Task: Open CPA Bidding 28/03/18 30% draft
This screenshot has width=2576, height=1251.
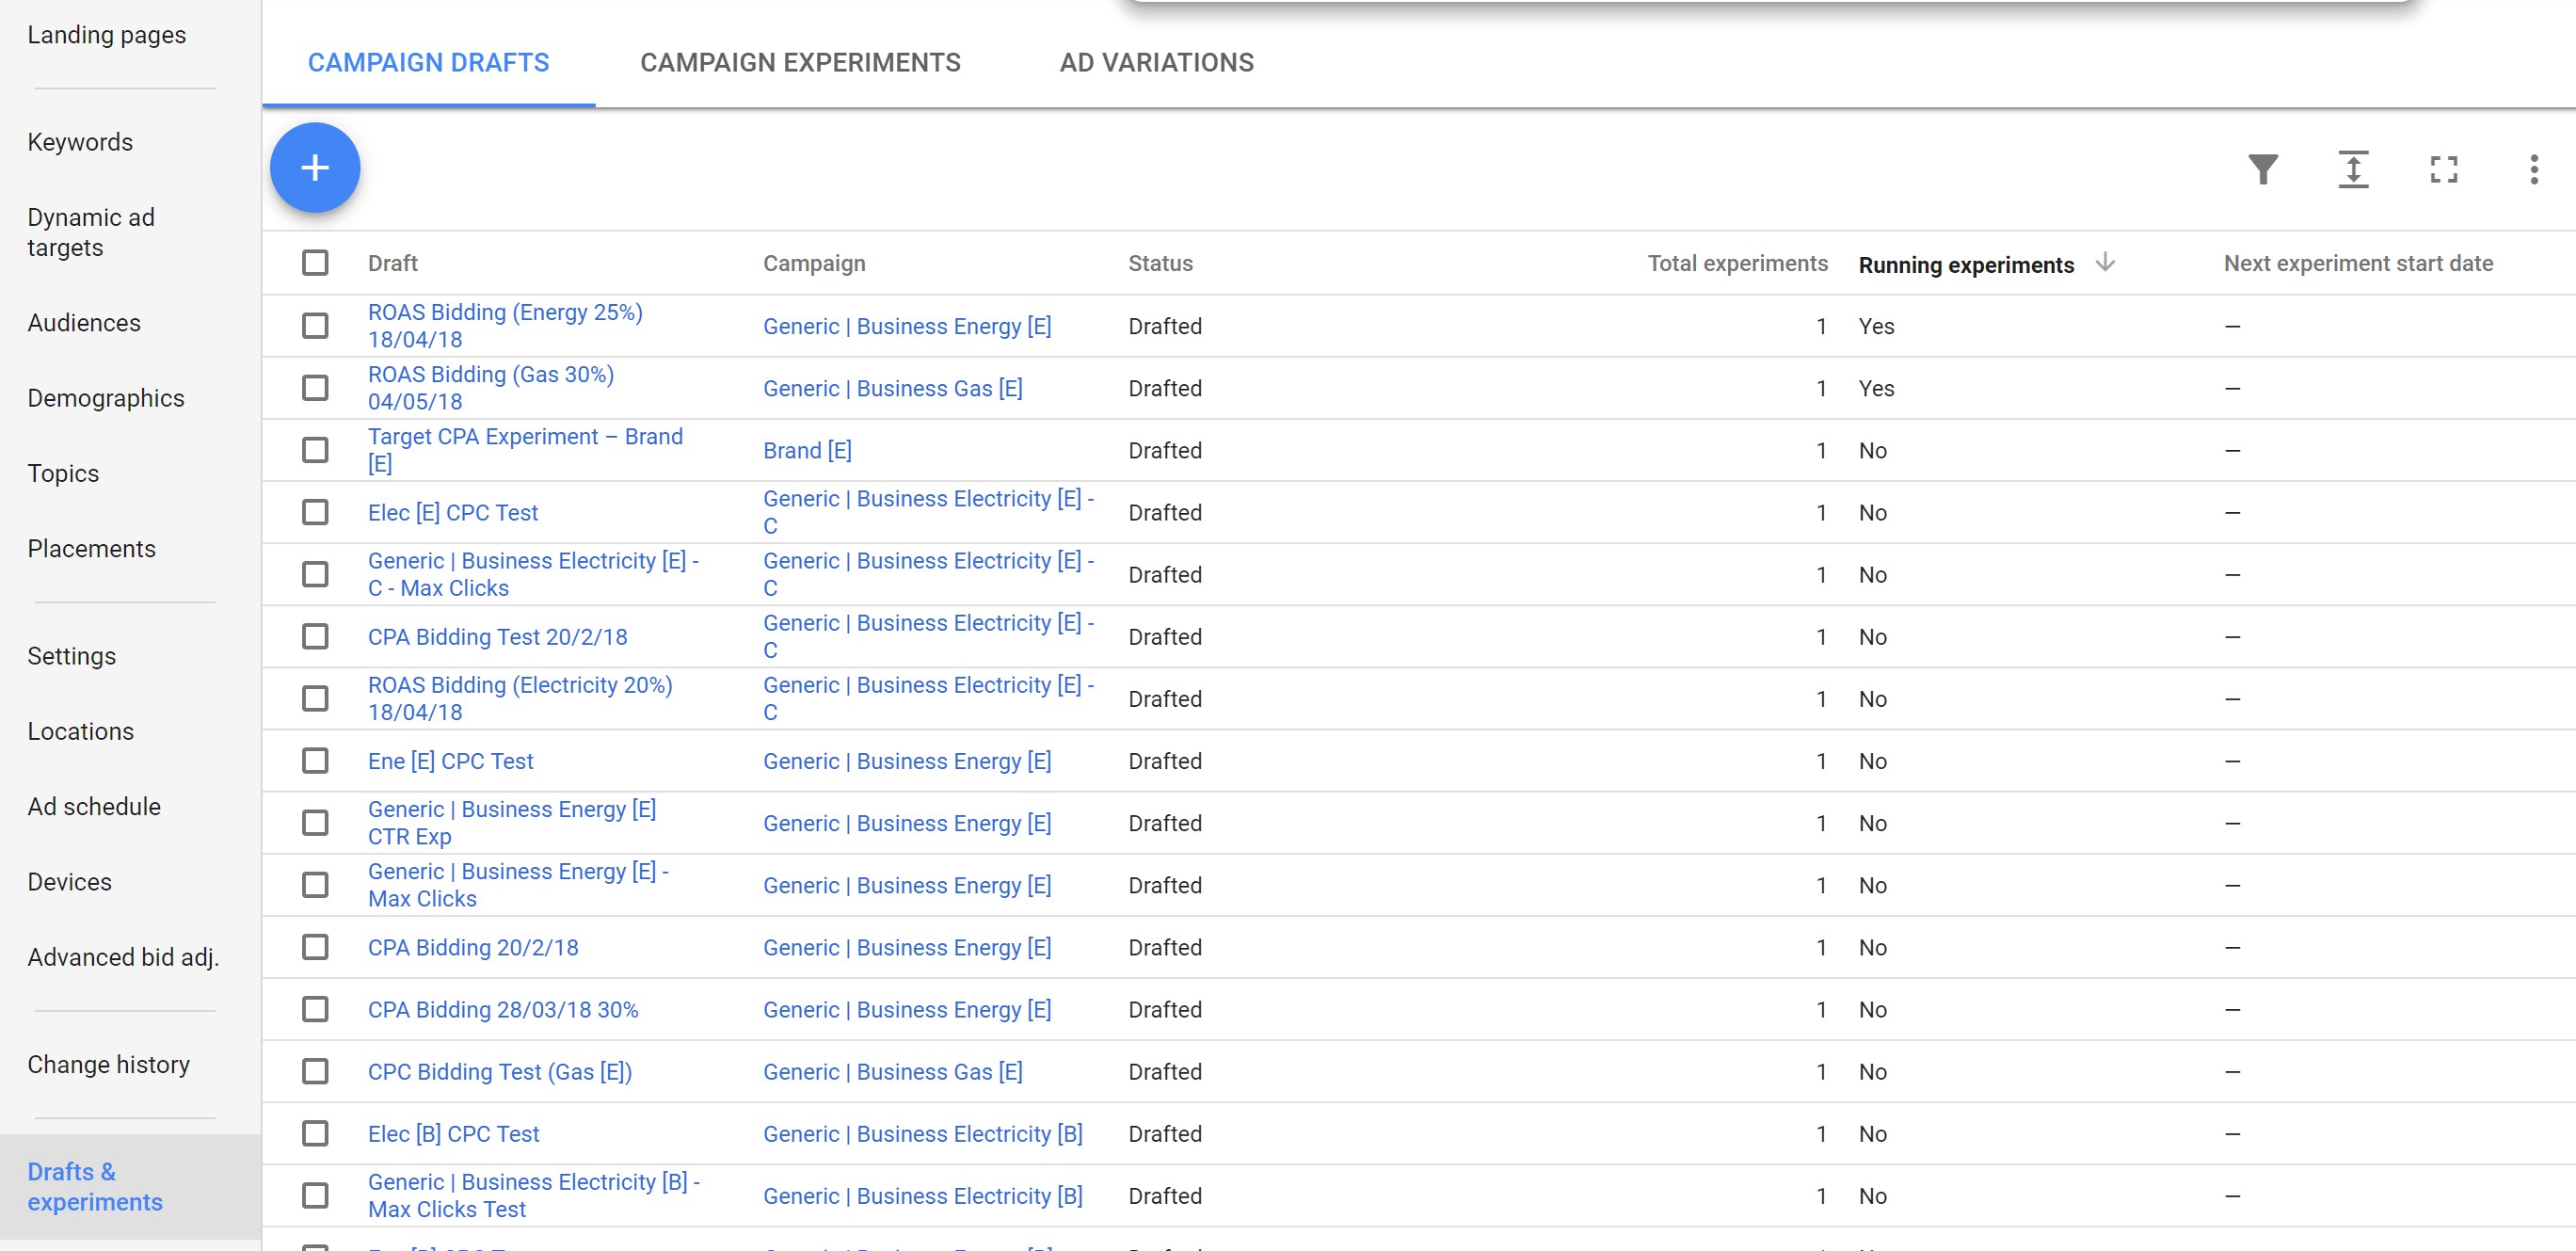Action: [x=503, y=1009]
